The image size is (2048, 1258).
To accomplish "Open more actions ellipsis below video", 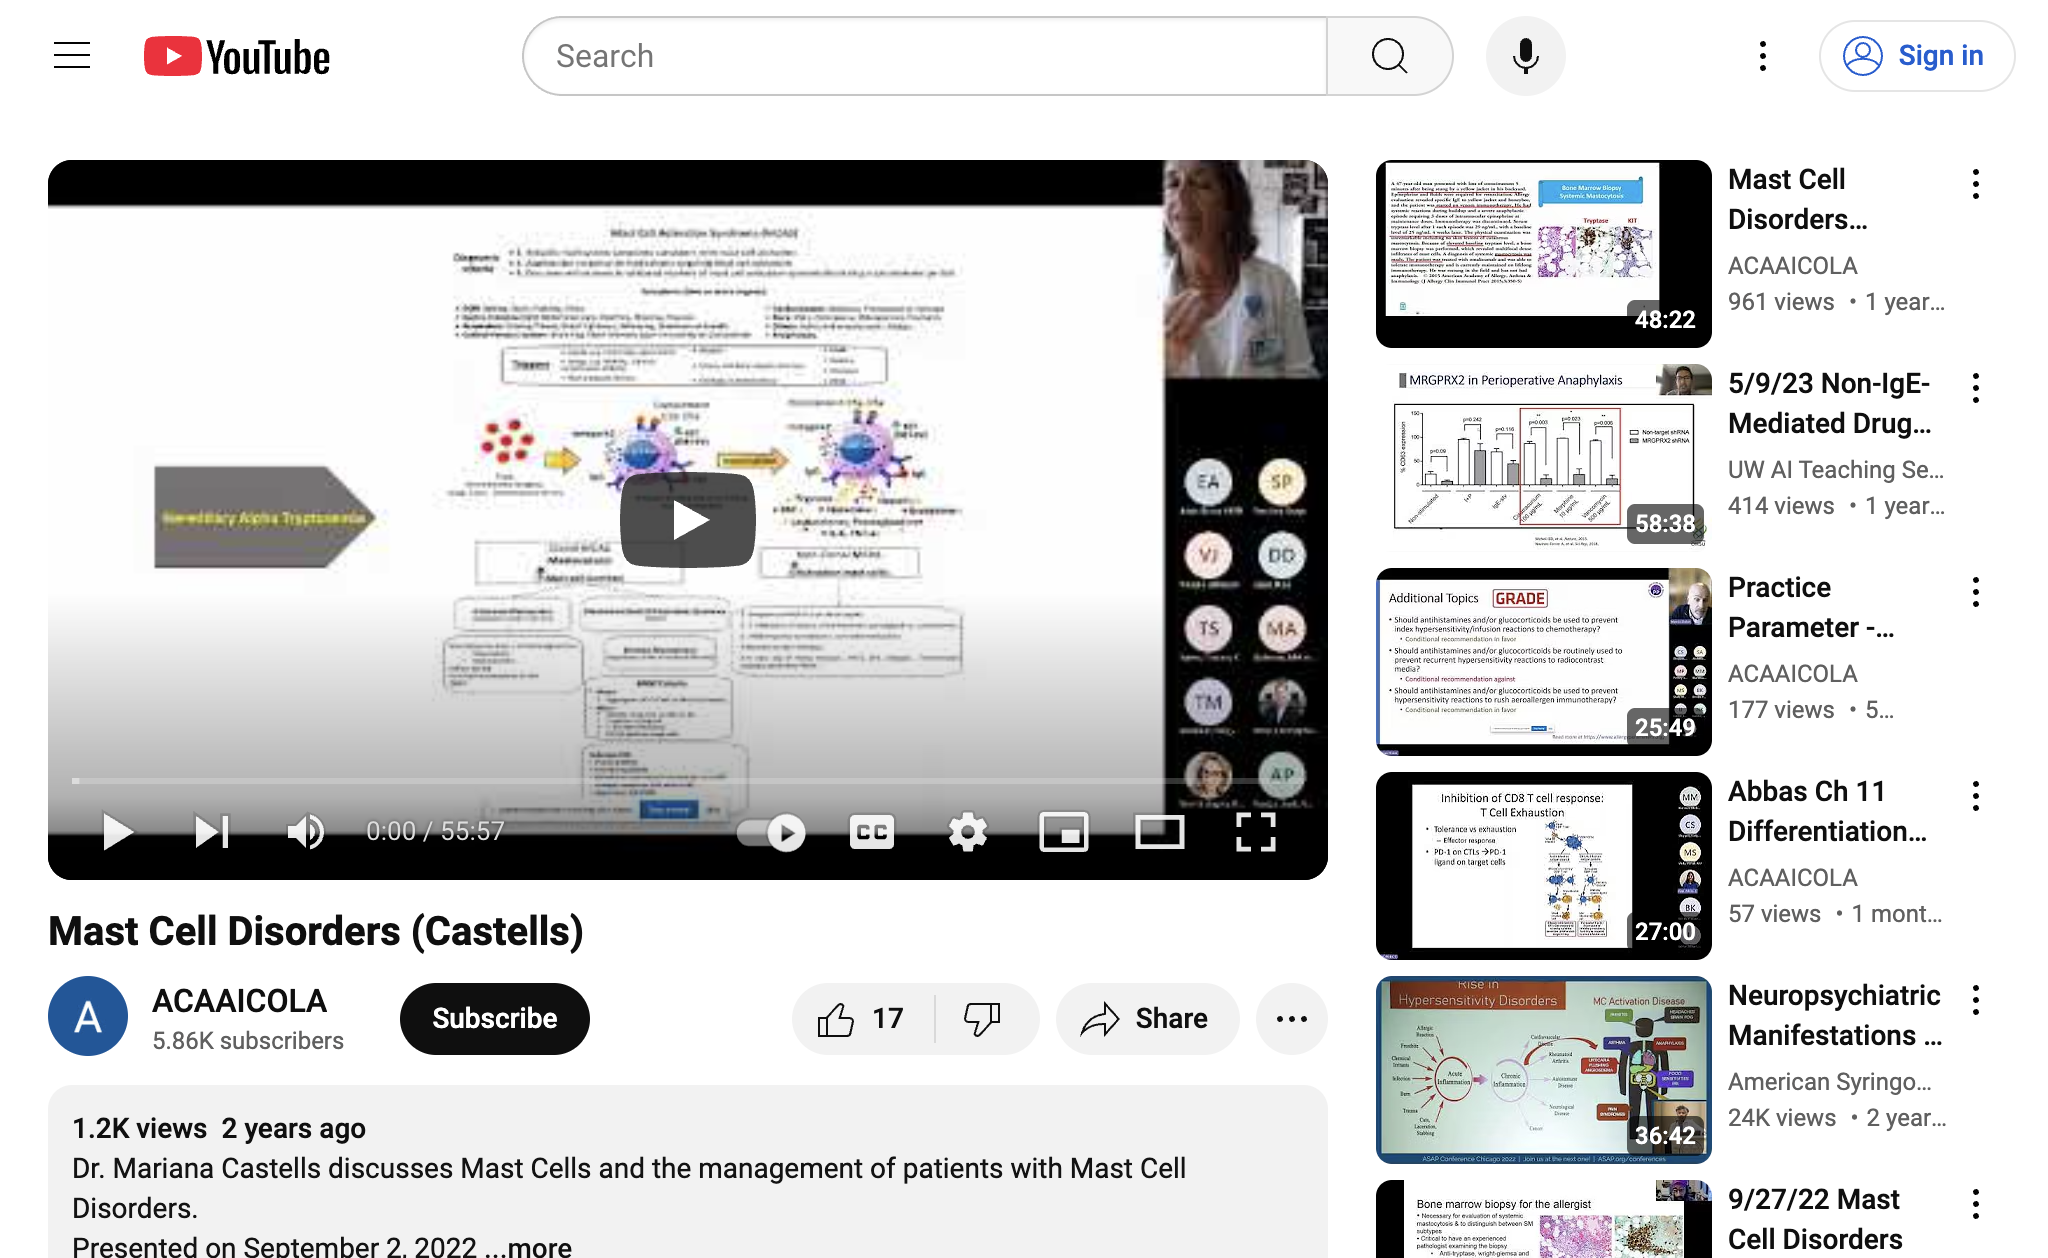I will pyautogui.click(x=1292, y=1019).
